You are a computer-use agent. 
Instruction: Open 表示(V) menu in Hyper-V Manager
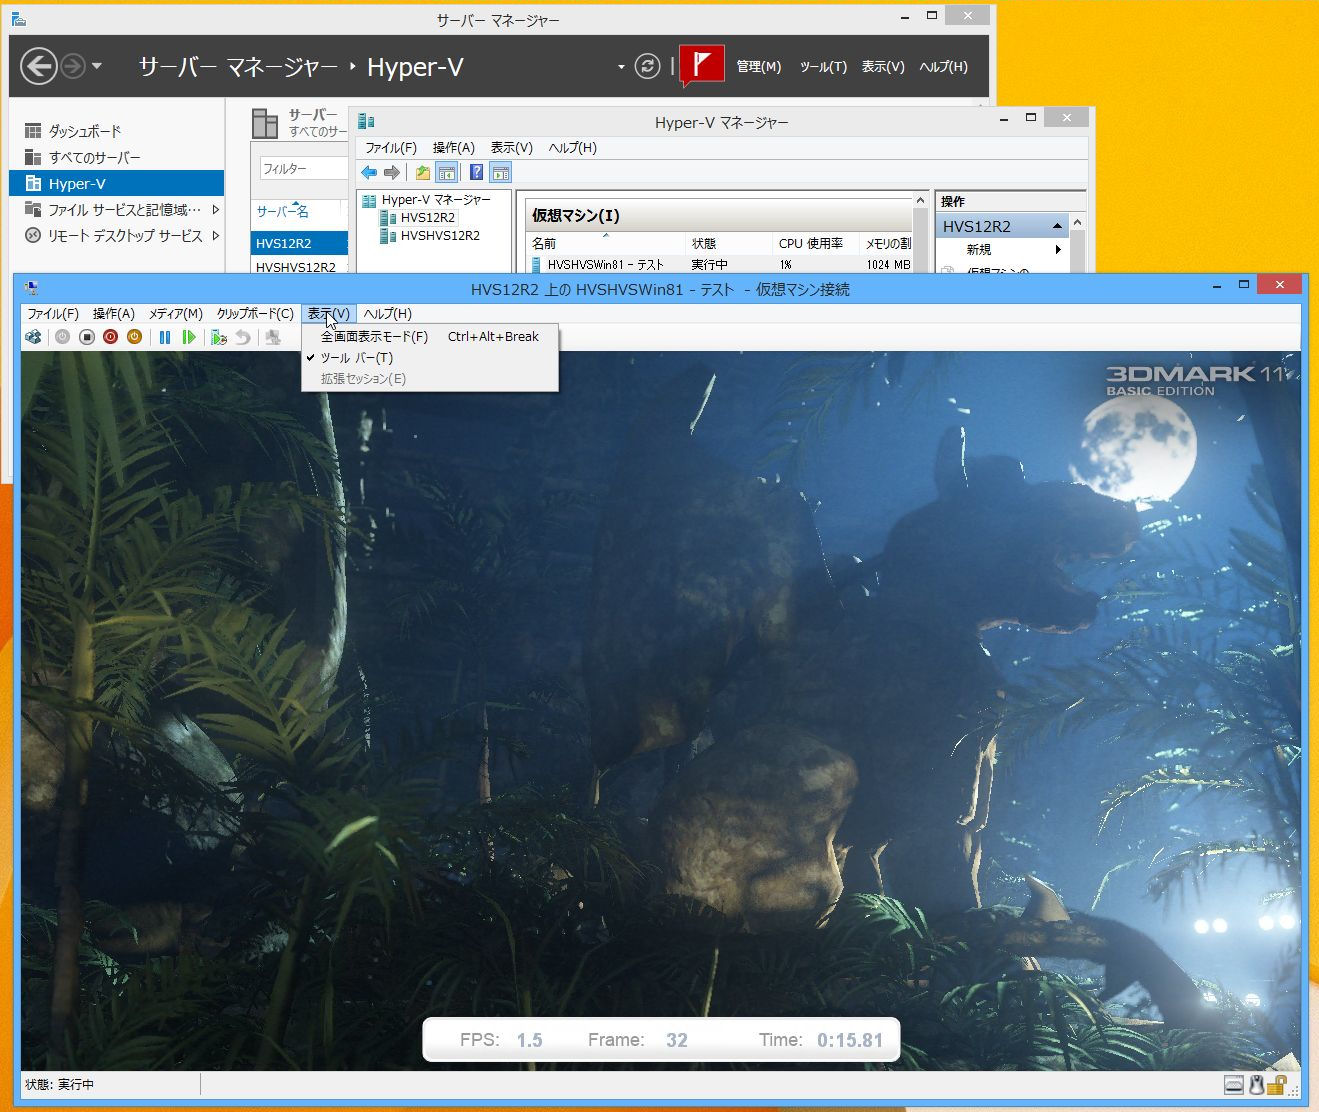(512, 148)
